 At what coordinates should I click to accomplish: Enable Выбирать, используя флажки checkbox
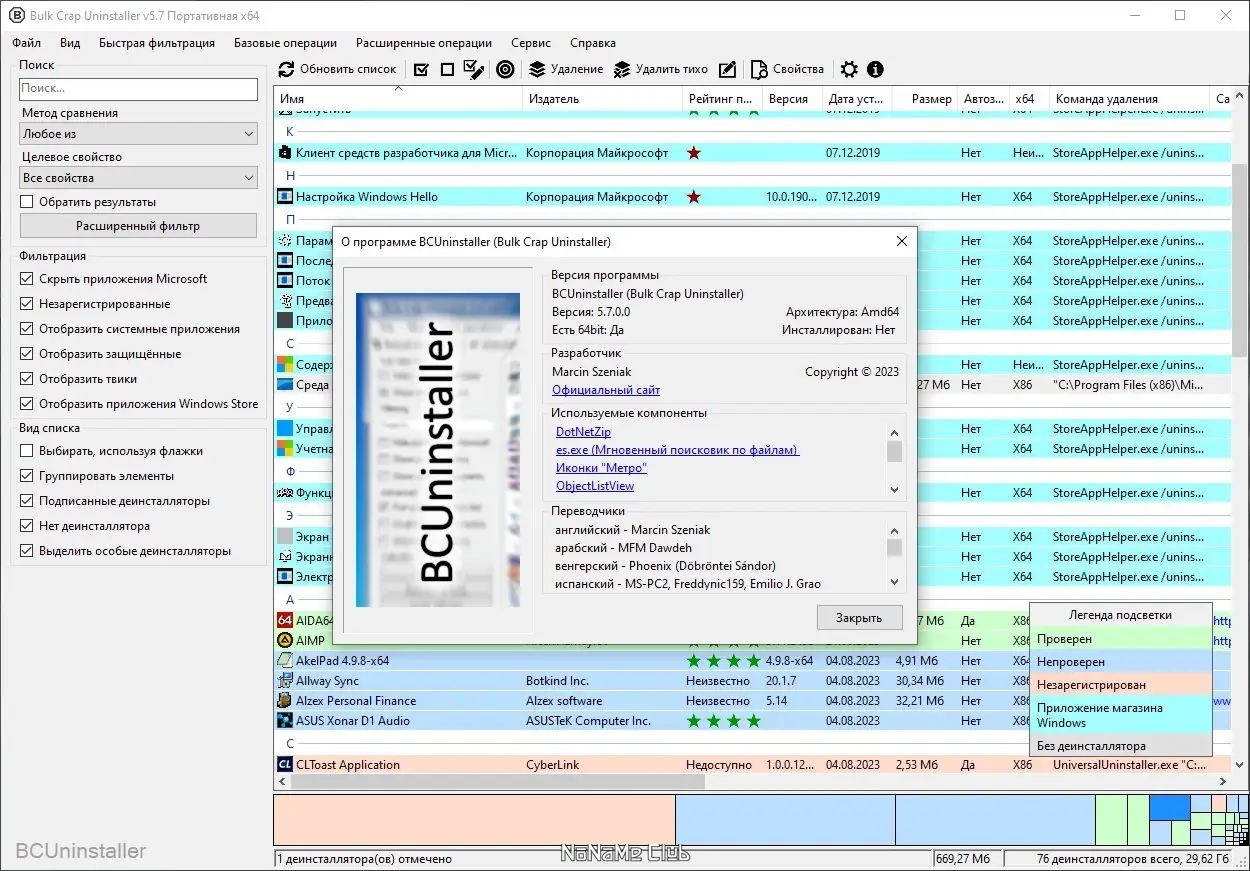(x=27, y=451)
